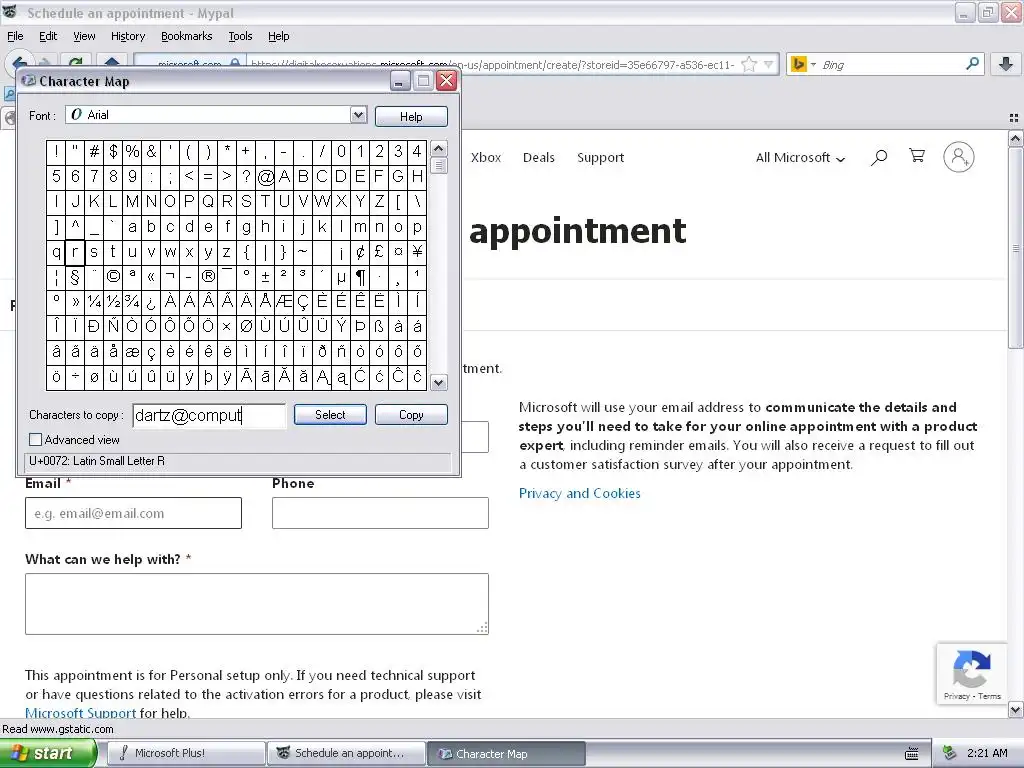Click the Bing search magnifier icon
The height and width of the screenshot is (768, 1024).
point(972,64)
